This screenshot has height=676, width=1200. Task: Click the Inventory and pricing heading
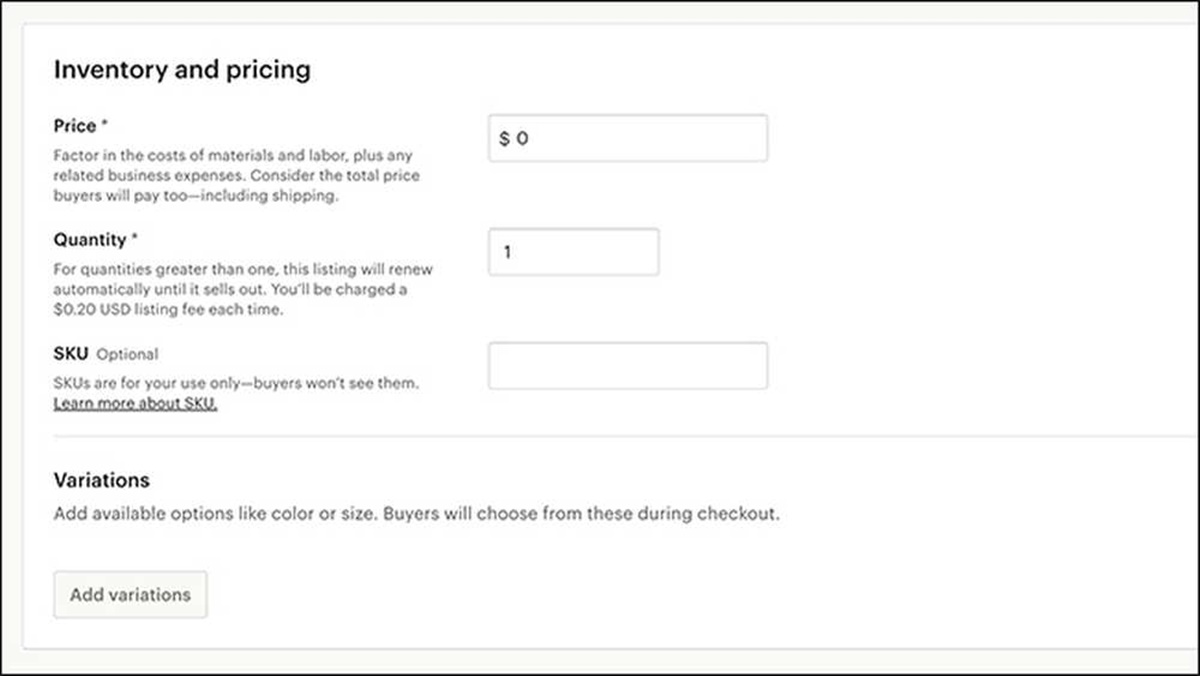pyautogui.click(x=182, y=70)
